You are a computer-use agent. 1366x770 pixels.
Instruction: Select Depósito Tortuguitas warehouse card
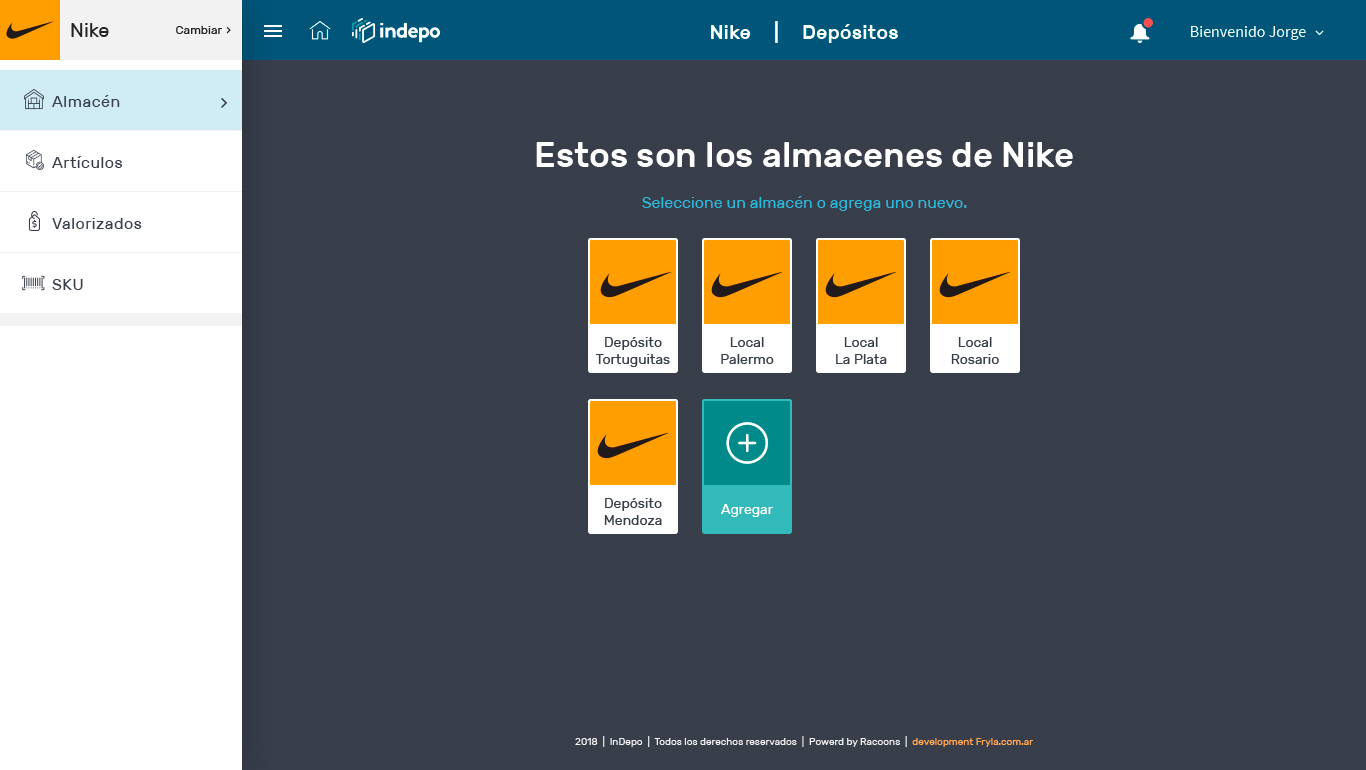[x=633, y=305]
